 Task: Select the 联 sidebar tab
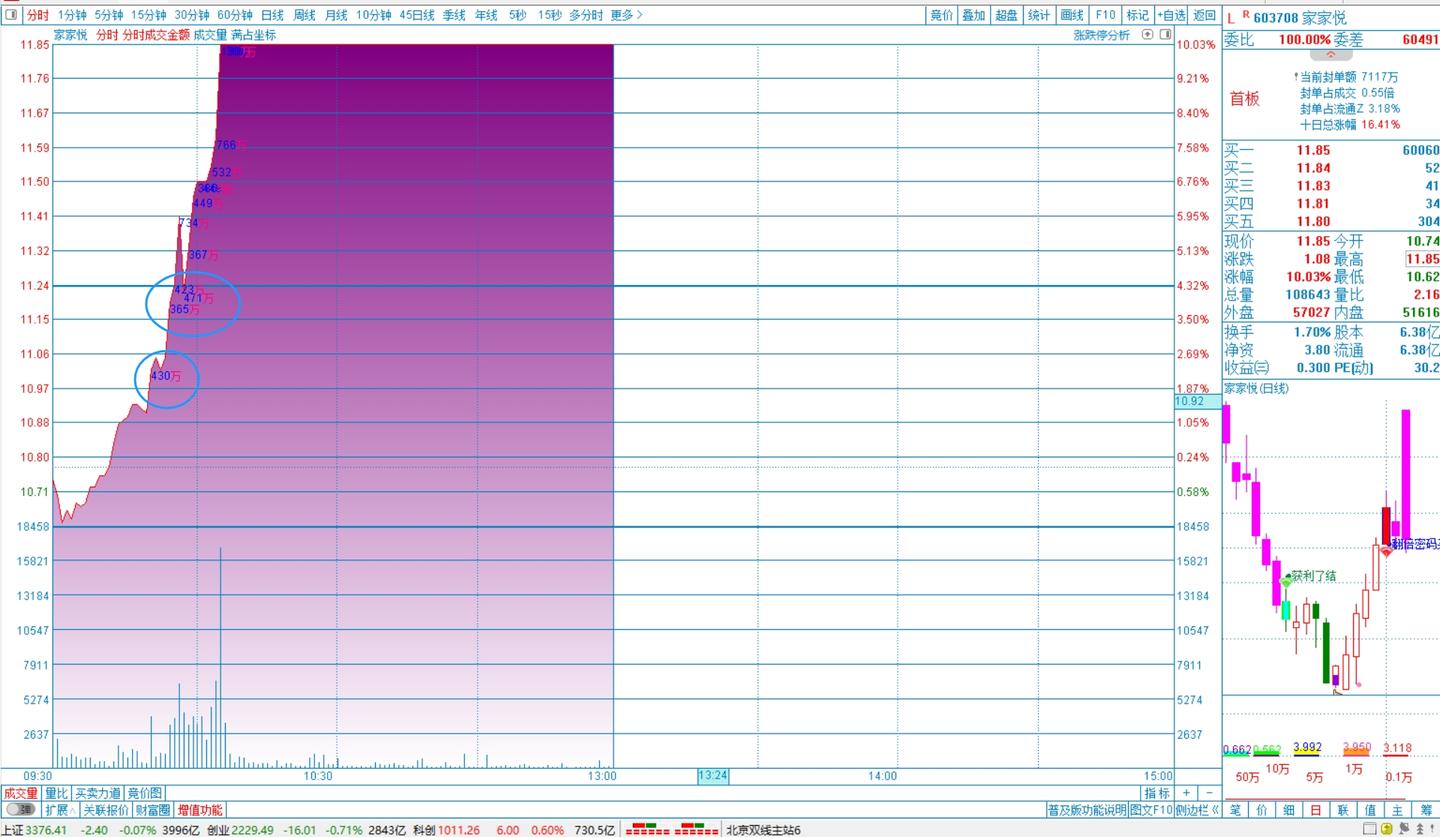pyautogui.click(x=1343, y=810)
